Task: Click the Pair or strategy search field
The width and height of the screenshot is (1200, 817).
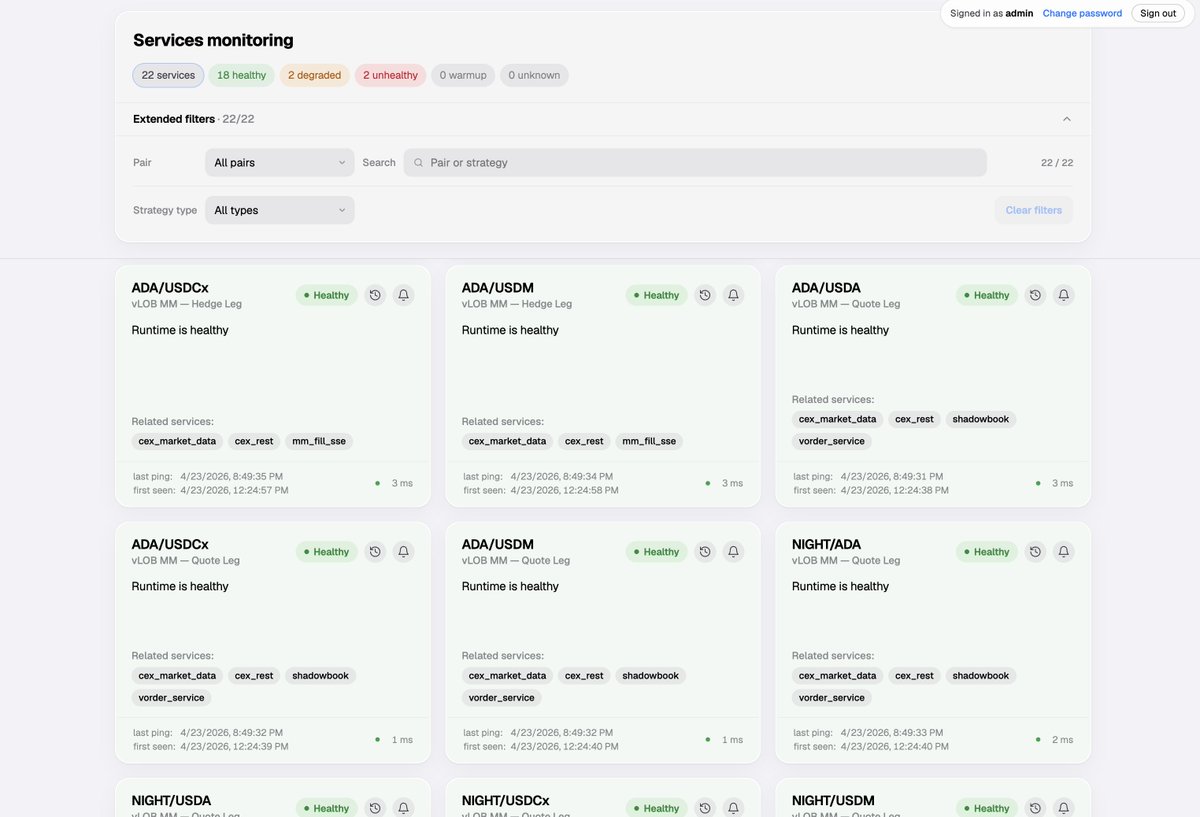Action: click(x=695, y=162)
